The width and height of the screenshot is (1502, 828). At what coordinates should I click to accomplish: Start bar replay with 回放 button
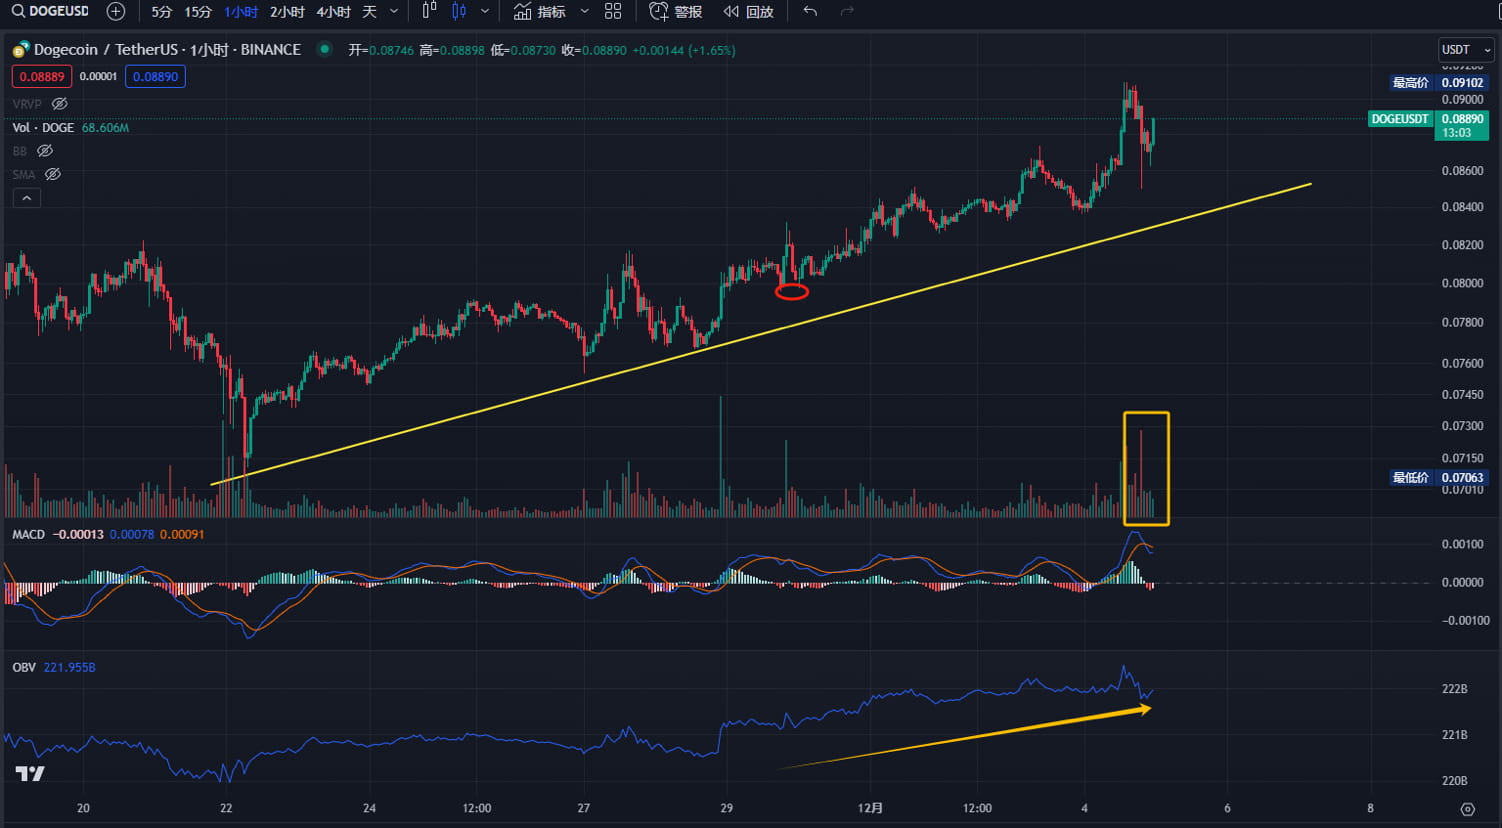click(749, 12)
